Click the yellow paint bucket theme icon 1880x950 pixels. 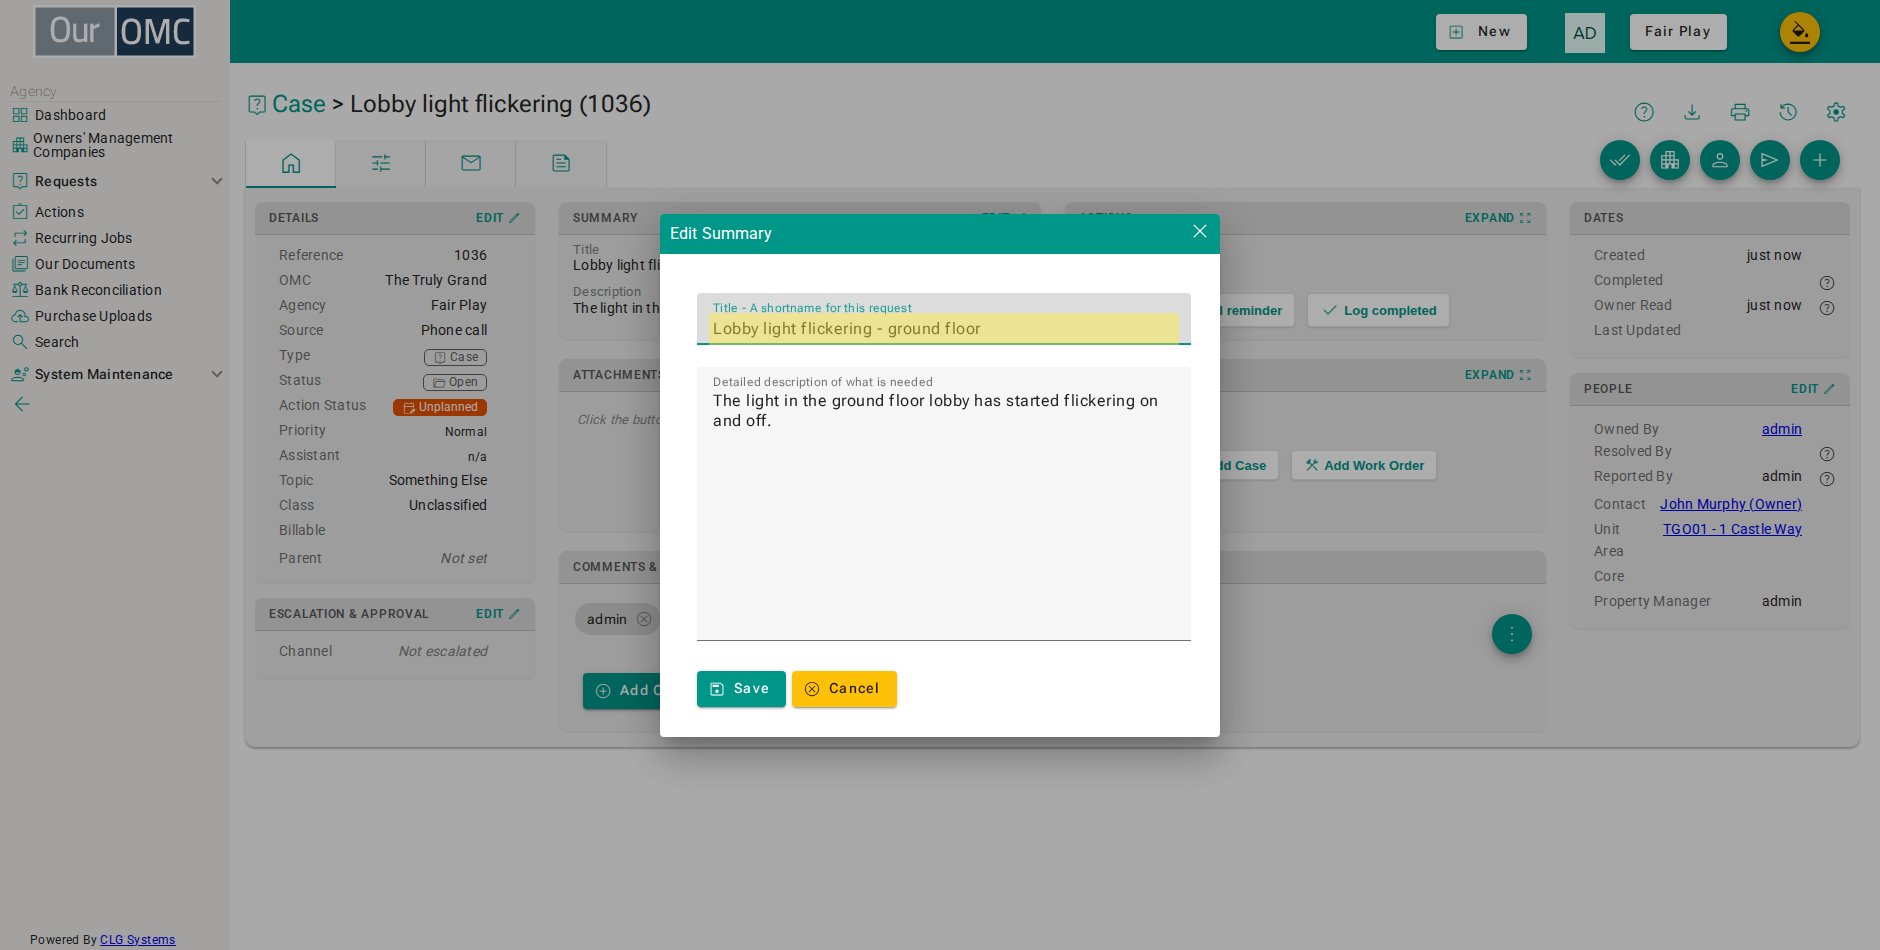point(1800,32)
